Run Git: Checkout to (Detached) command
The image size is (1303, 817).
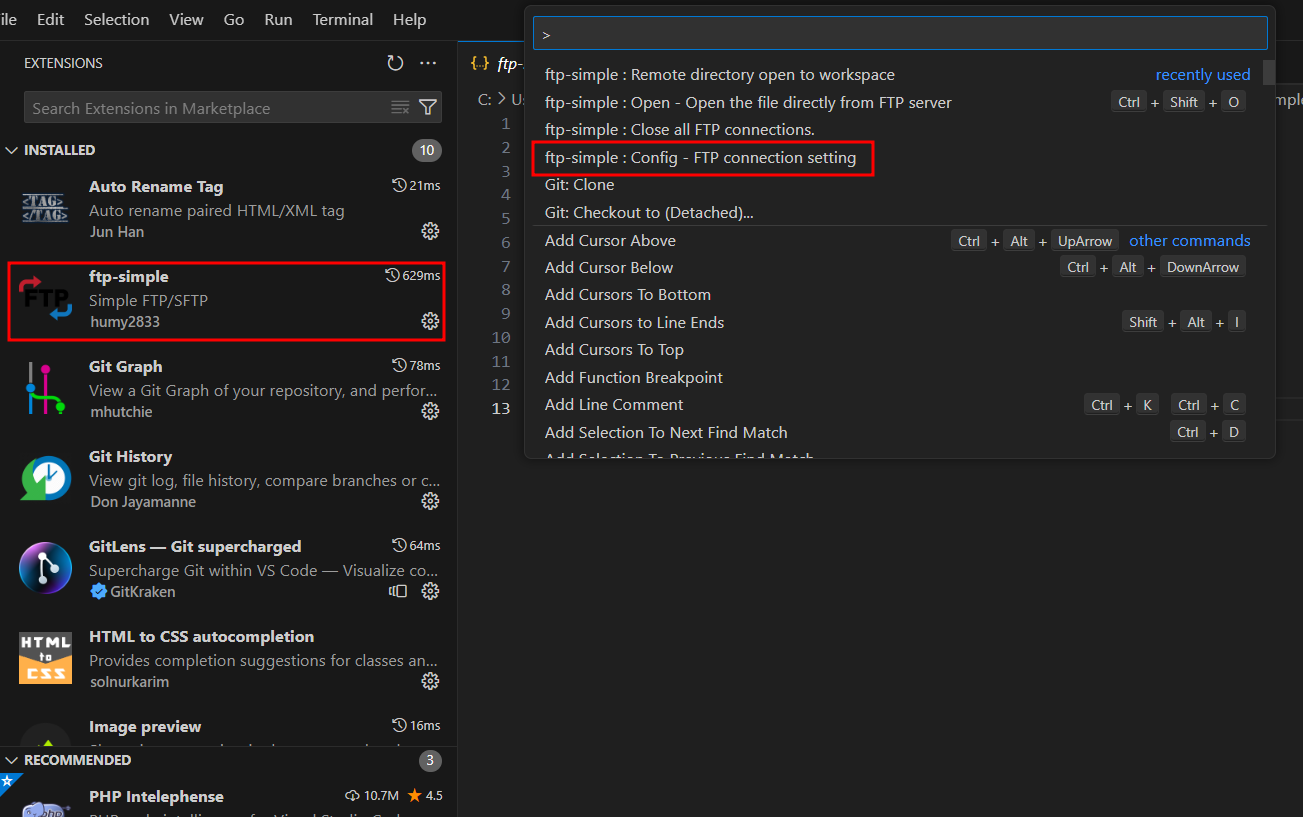click(900, 212)
